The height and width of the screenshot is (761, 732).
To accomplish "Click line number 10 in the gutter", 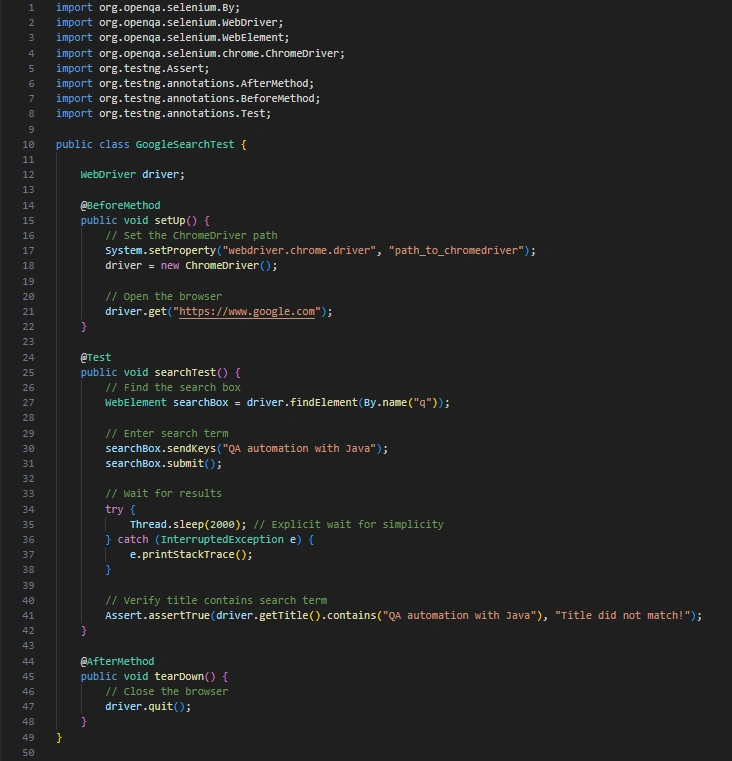I will (28, 145).
